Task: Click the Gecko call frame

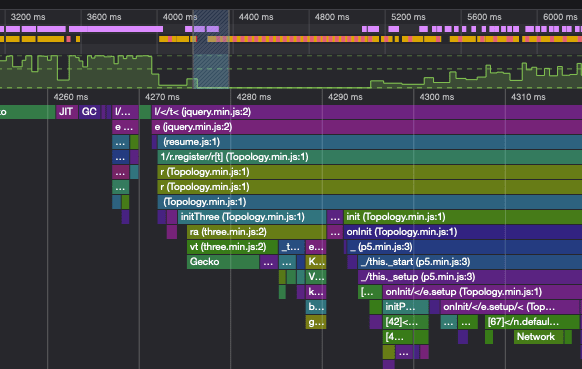Action: (223, 262)
